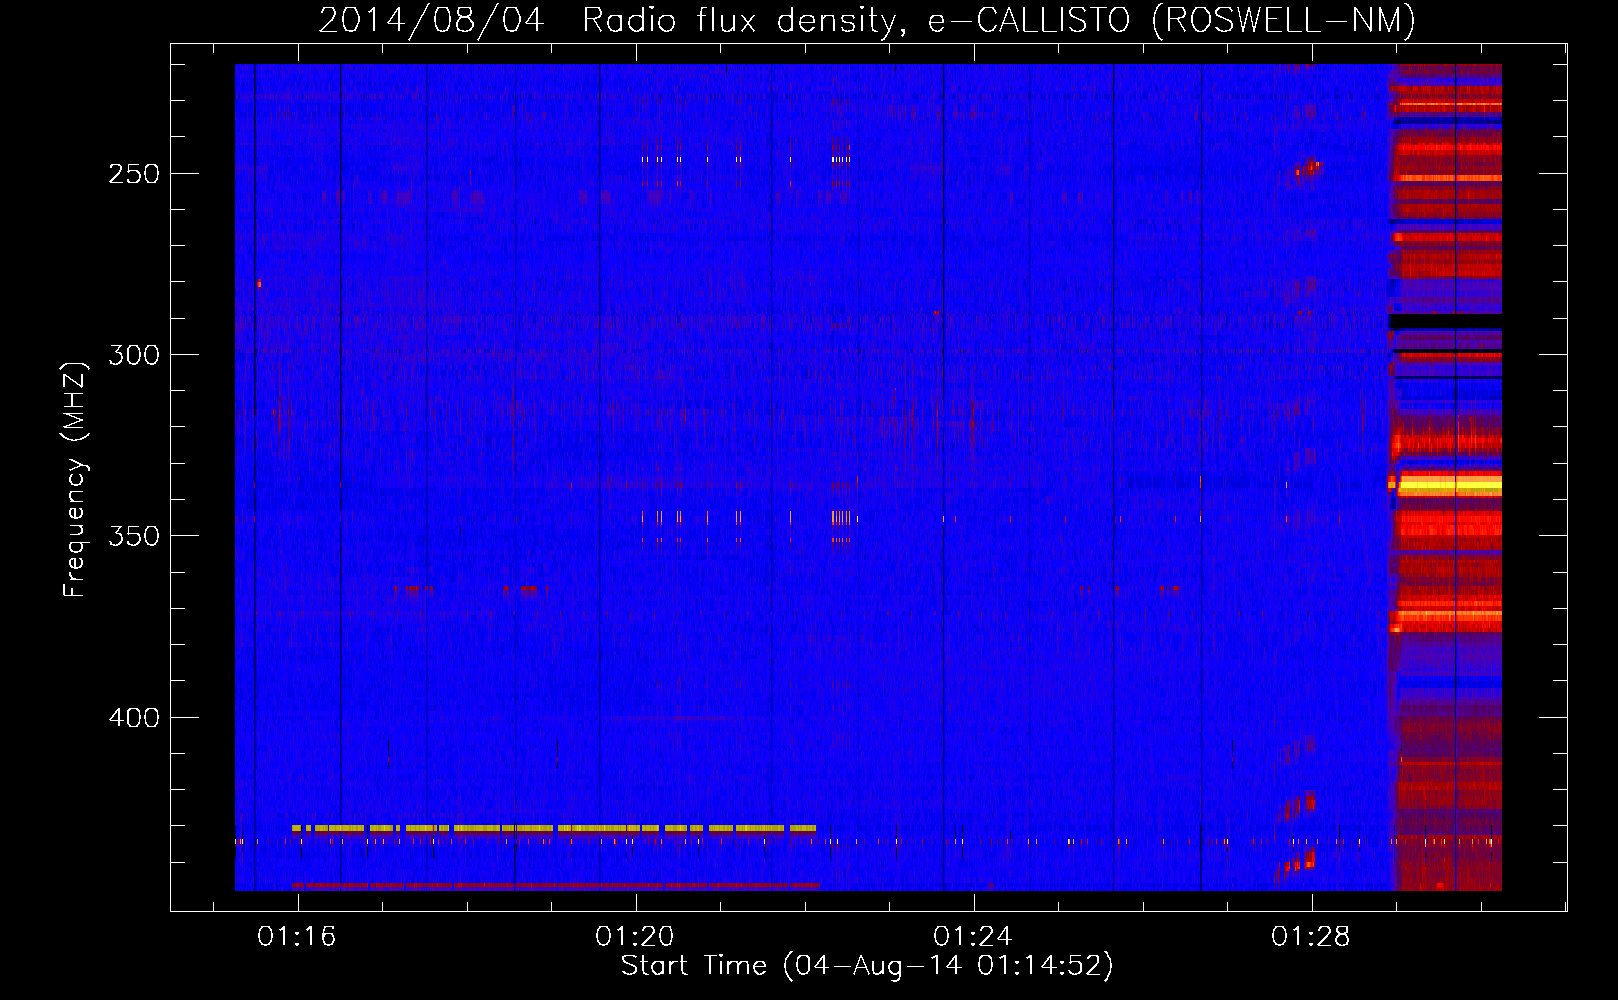Click the 'Start Time (04-Aug-14 01:14:52)' axis label
The width and height of the screenshot is (1618, 1000).
(x=867, y=966)
